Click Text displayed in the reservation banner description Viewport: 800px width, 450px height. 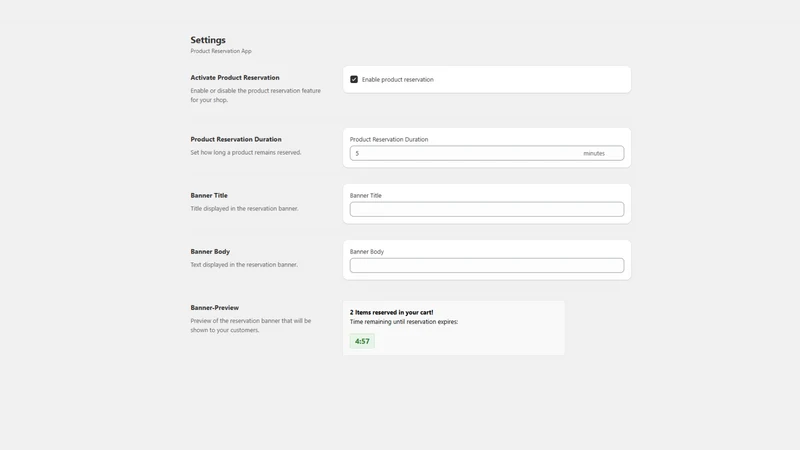(x=244, y=265)
